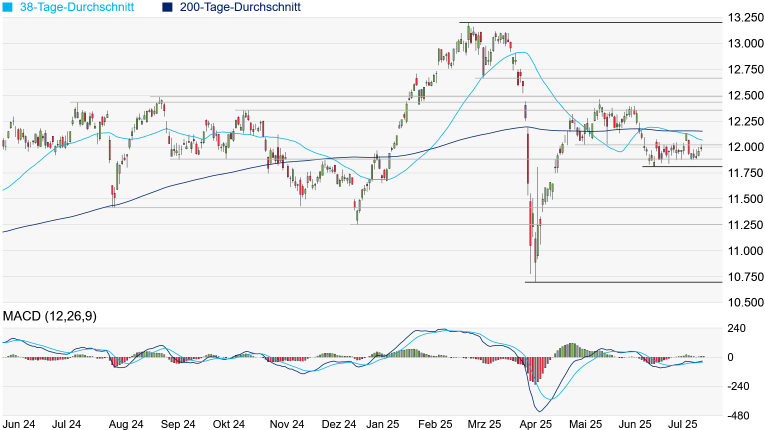Click the 12.000 price axis label
The width and height of the screenshot is (765, 430).
[745, 147]
